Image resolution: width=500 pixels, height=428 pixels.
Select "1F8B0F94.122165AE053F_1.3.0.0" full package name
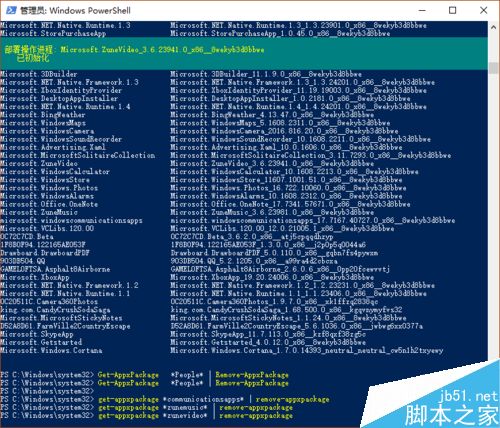268,245
